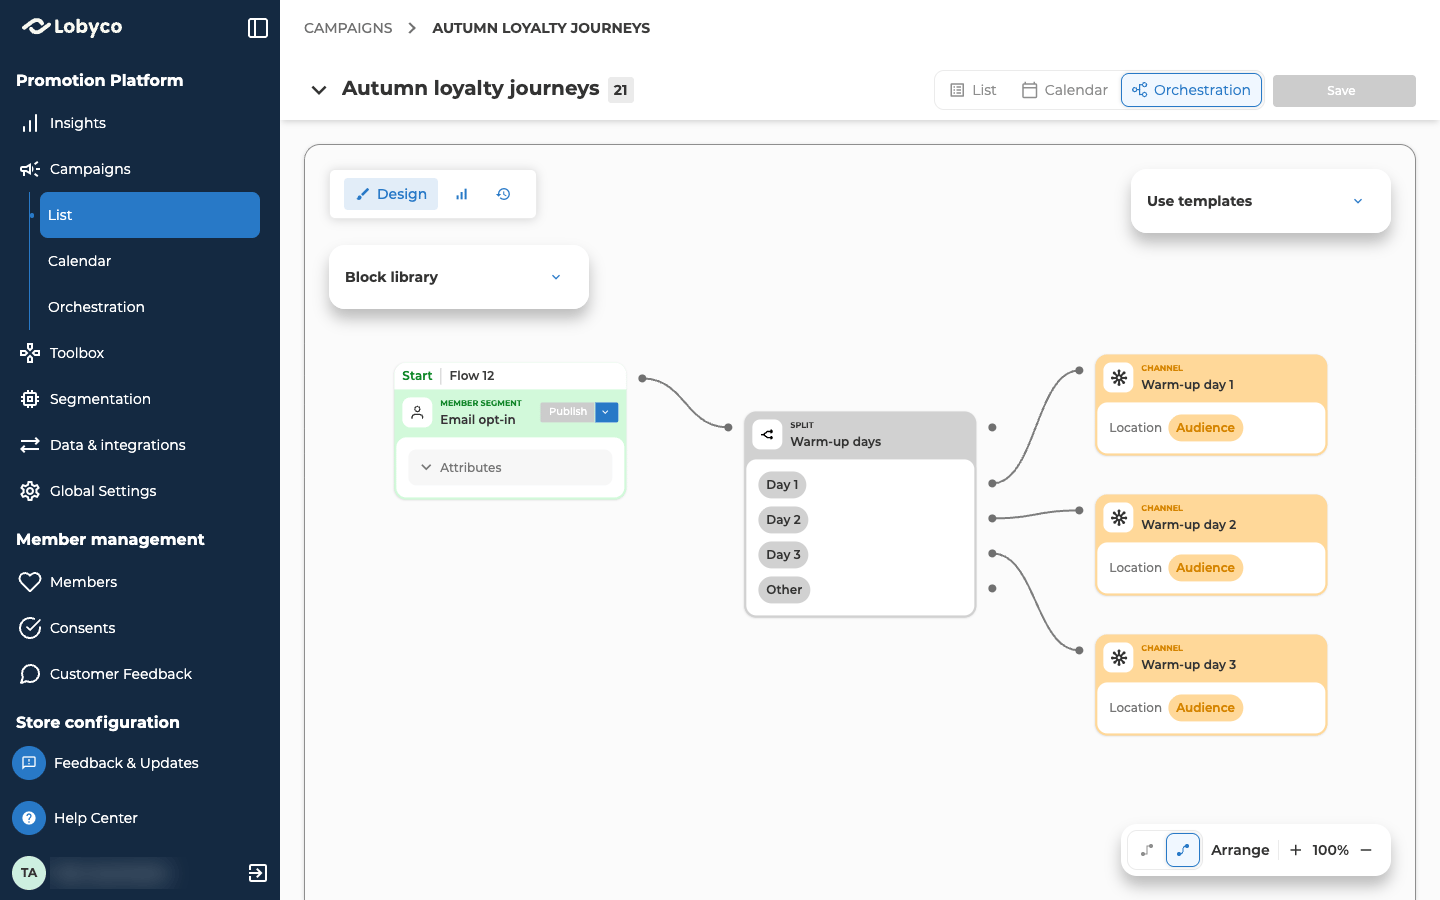Go to the Campaigns breadcrumb link

(x=348, y=28)
